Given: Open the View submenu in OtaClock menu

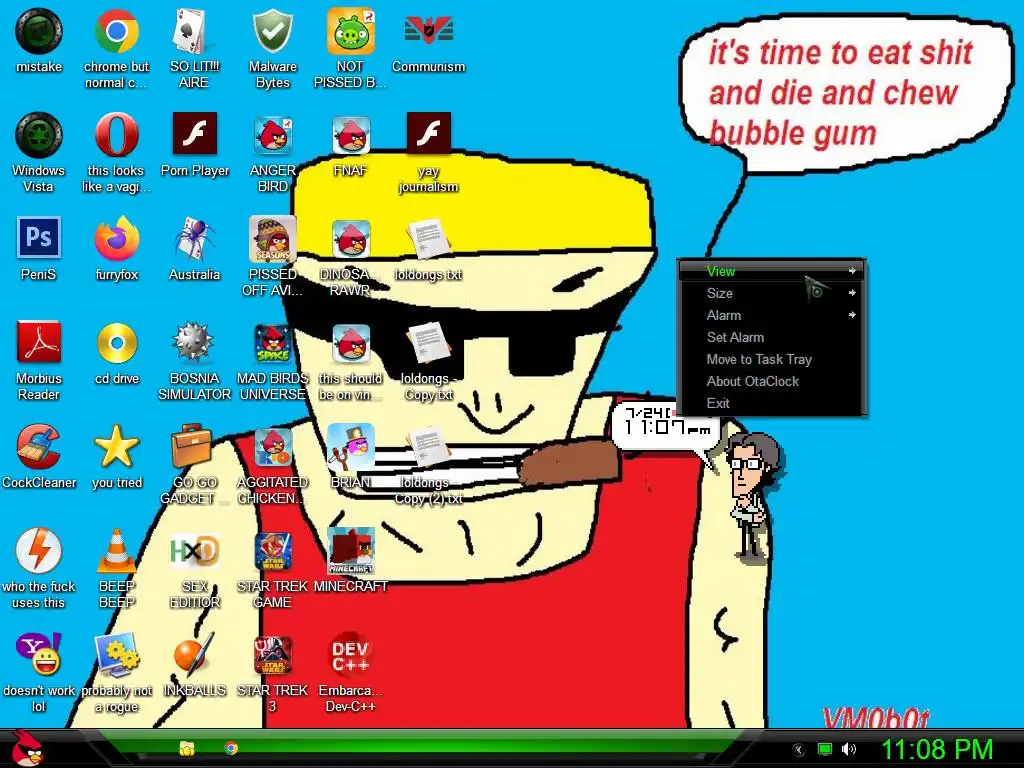Looking at the screenshot, I should pyautogui.click(x=772, y=271).
